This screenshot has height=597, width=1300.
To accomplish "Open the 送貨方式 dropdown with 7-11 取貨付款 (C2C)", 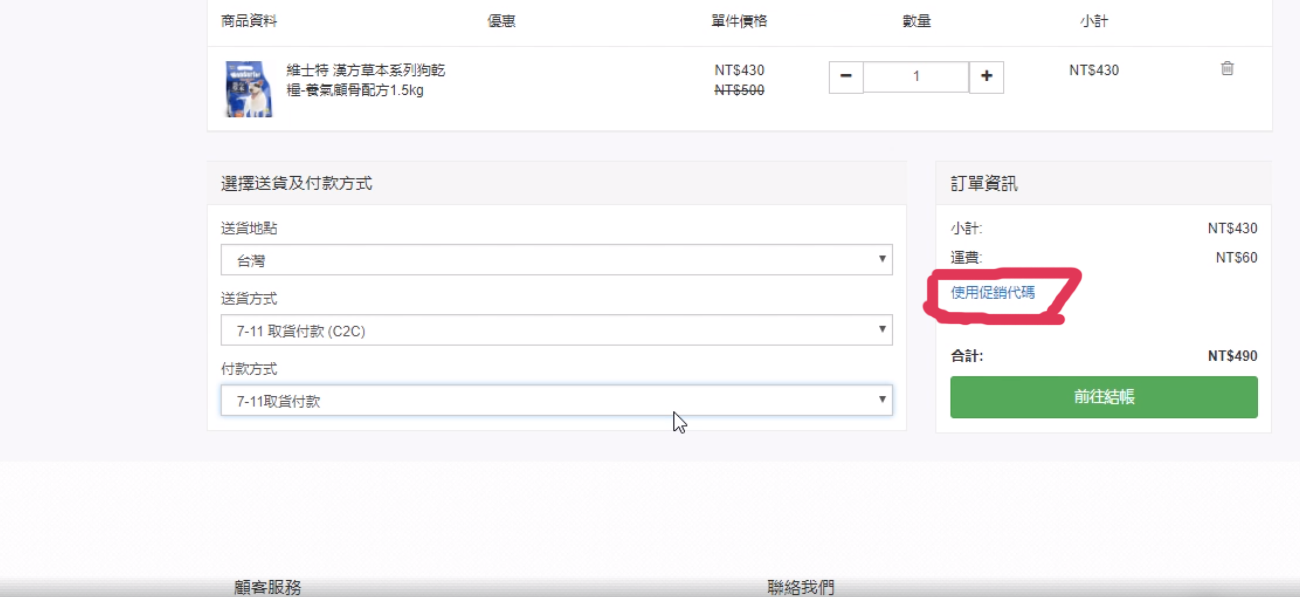I will (556, 330).
